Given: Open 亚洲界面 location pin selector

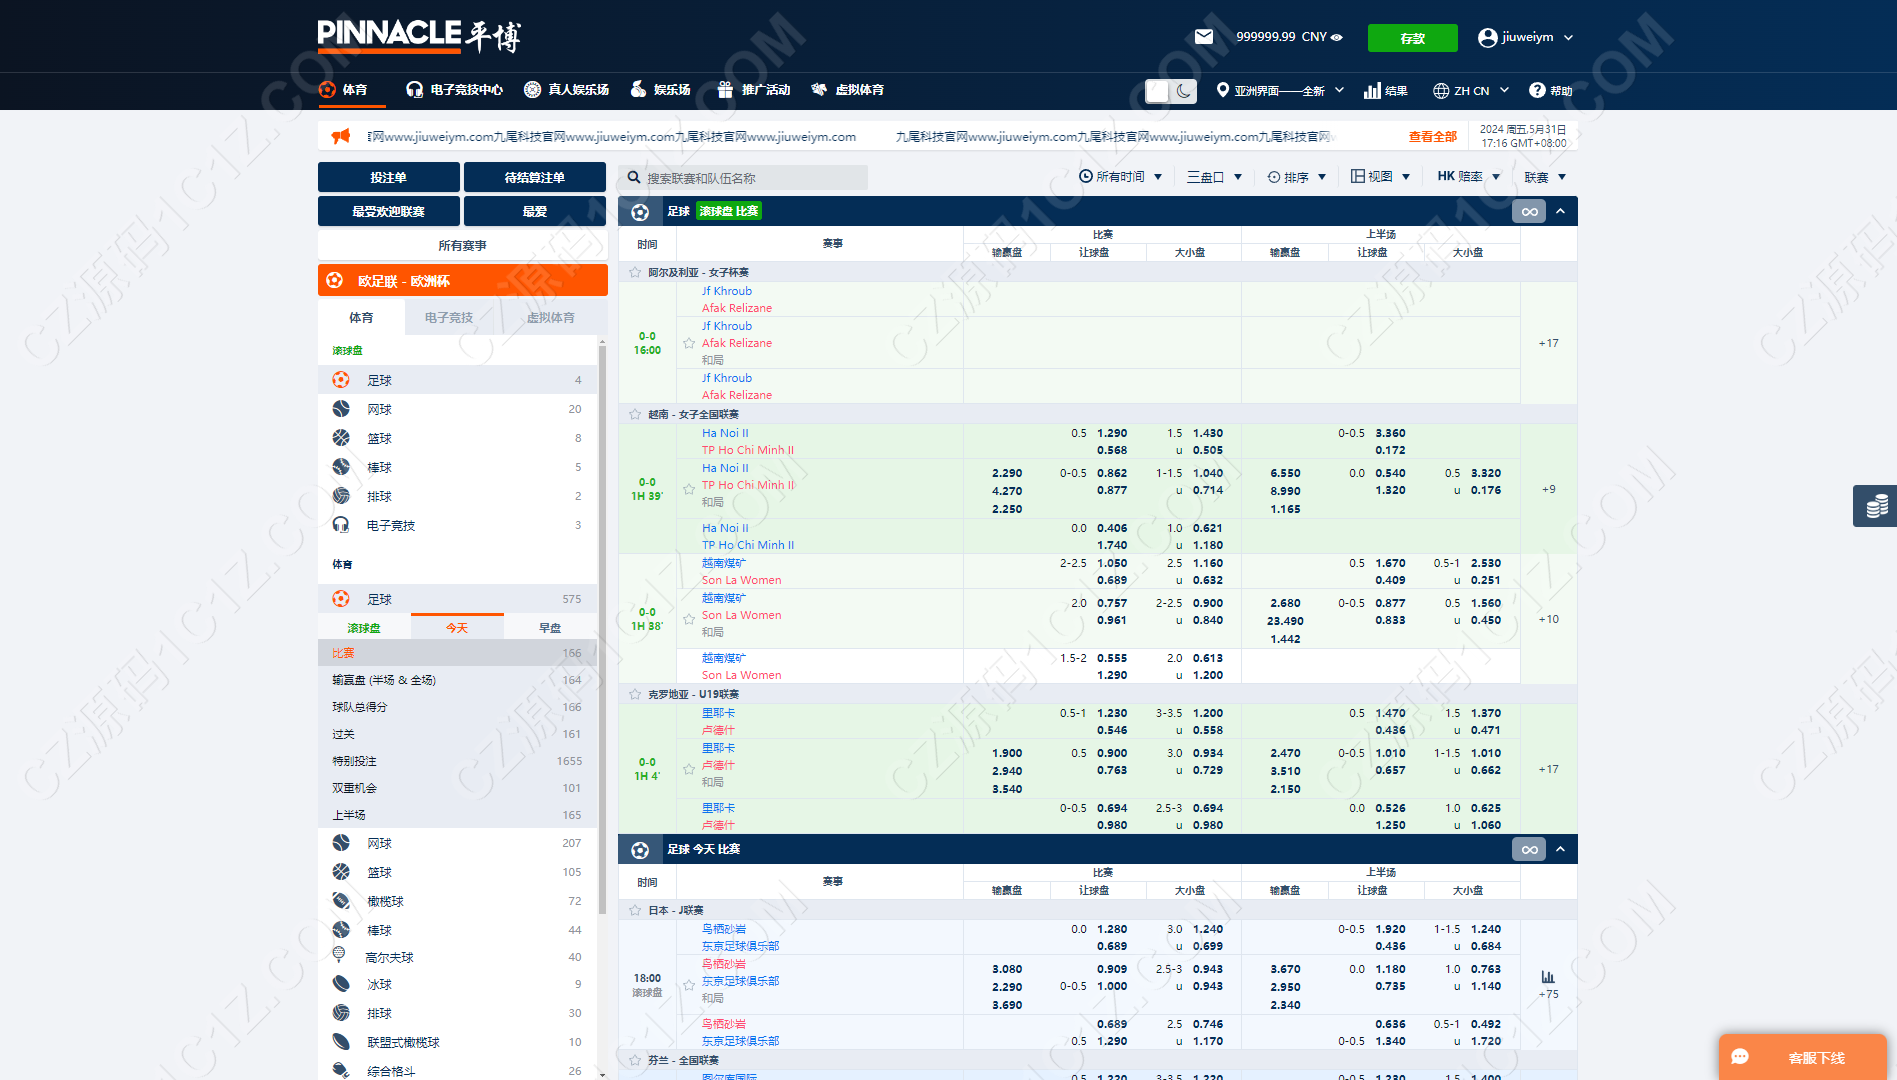Looking at the screenshot, I should [x=1280, y=91].
